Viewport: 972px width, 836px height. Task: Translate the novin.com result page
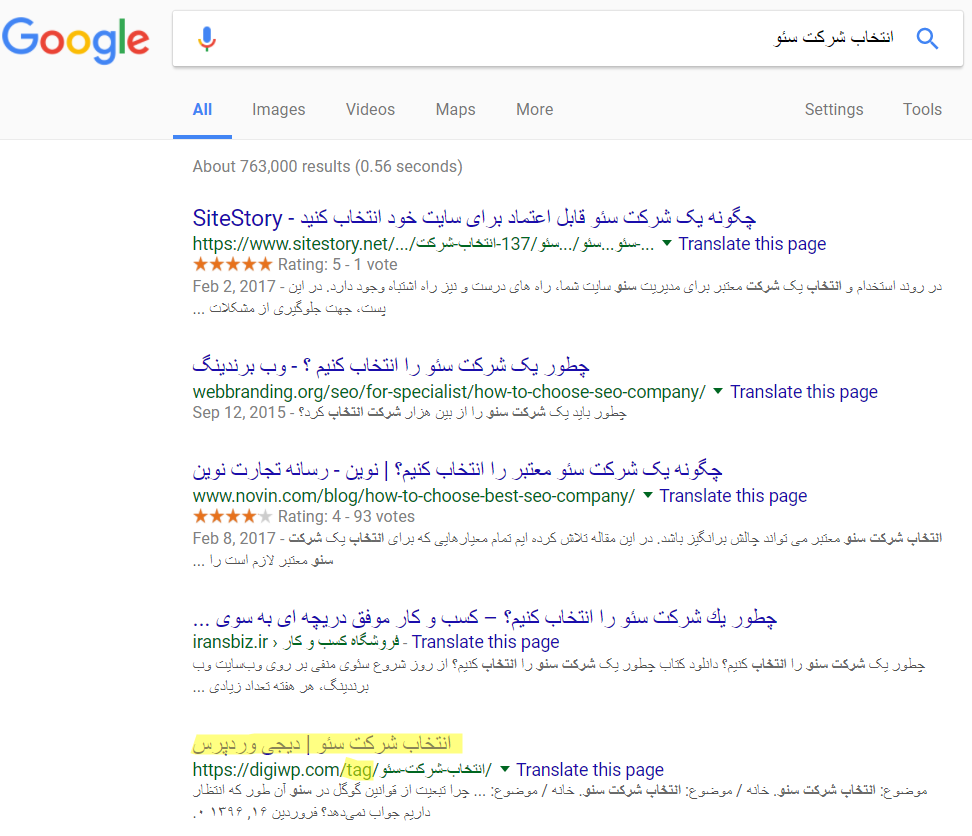[733, 496]
